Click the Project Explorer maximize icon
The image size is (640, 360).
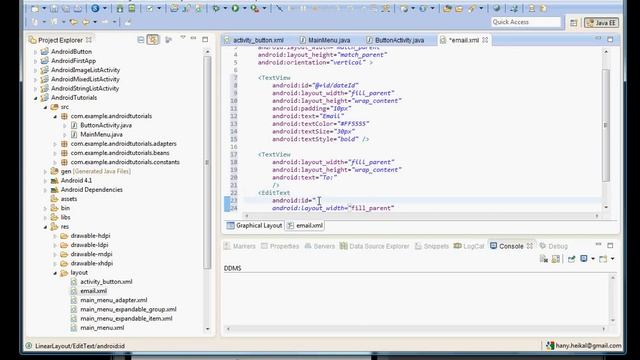(205, 40)
